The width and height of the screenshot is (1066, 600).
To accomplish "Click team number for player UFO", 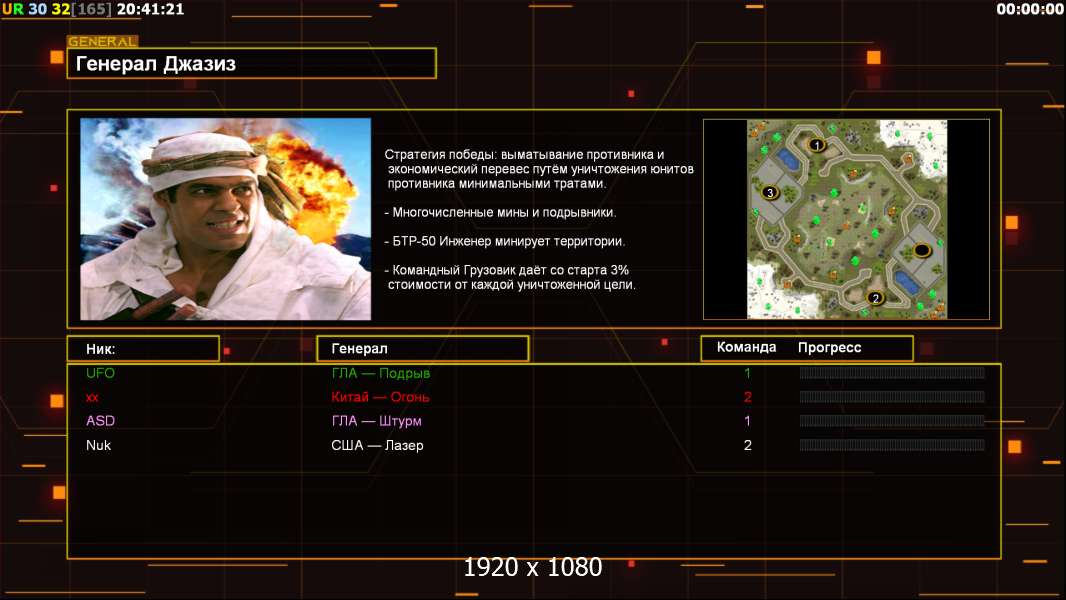I will click(747, 373).
